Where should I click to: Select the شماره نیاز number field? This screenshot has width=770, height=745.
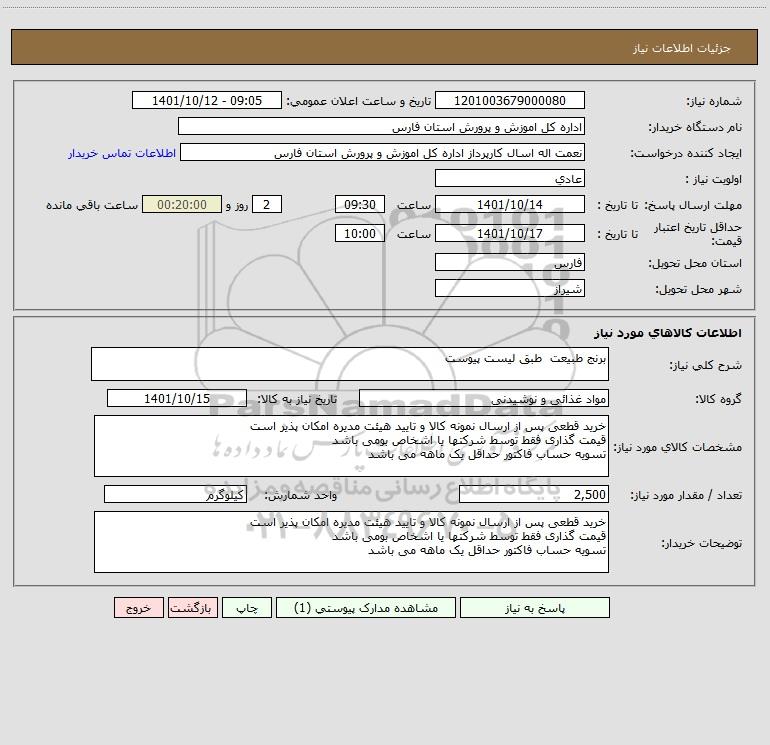(x=510, y=100)
